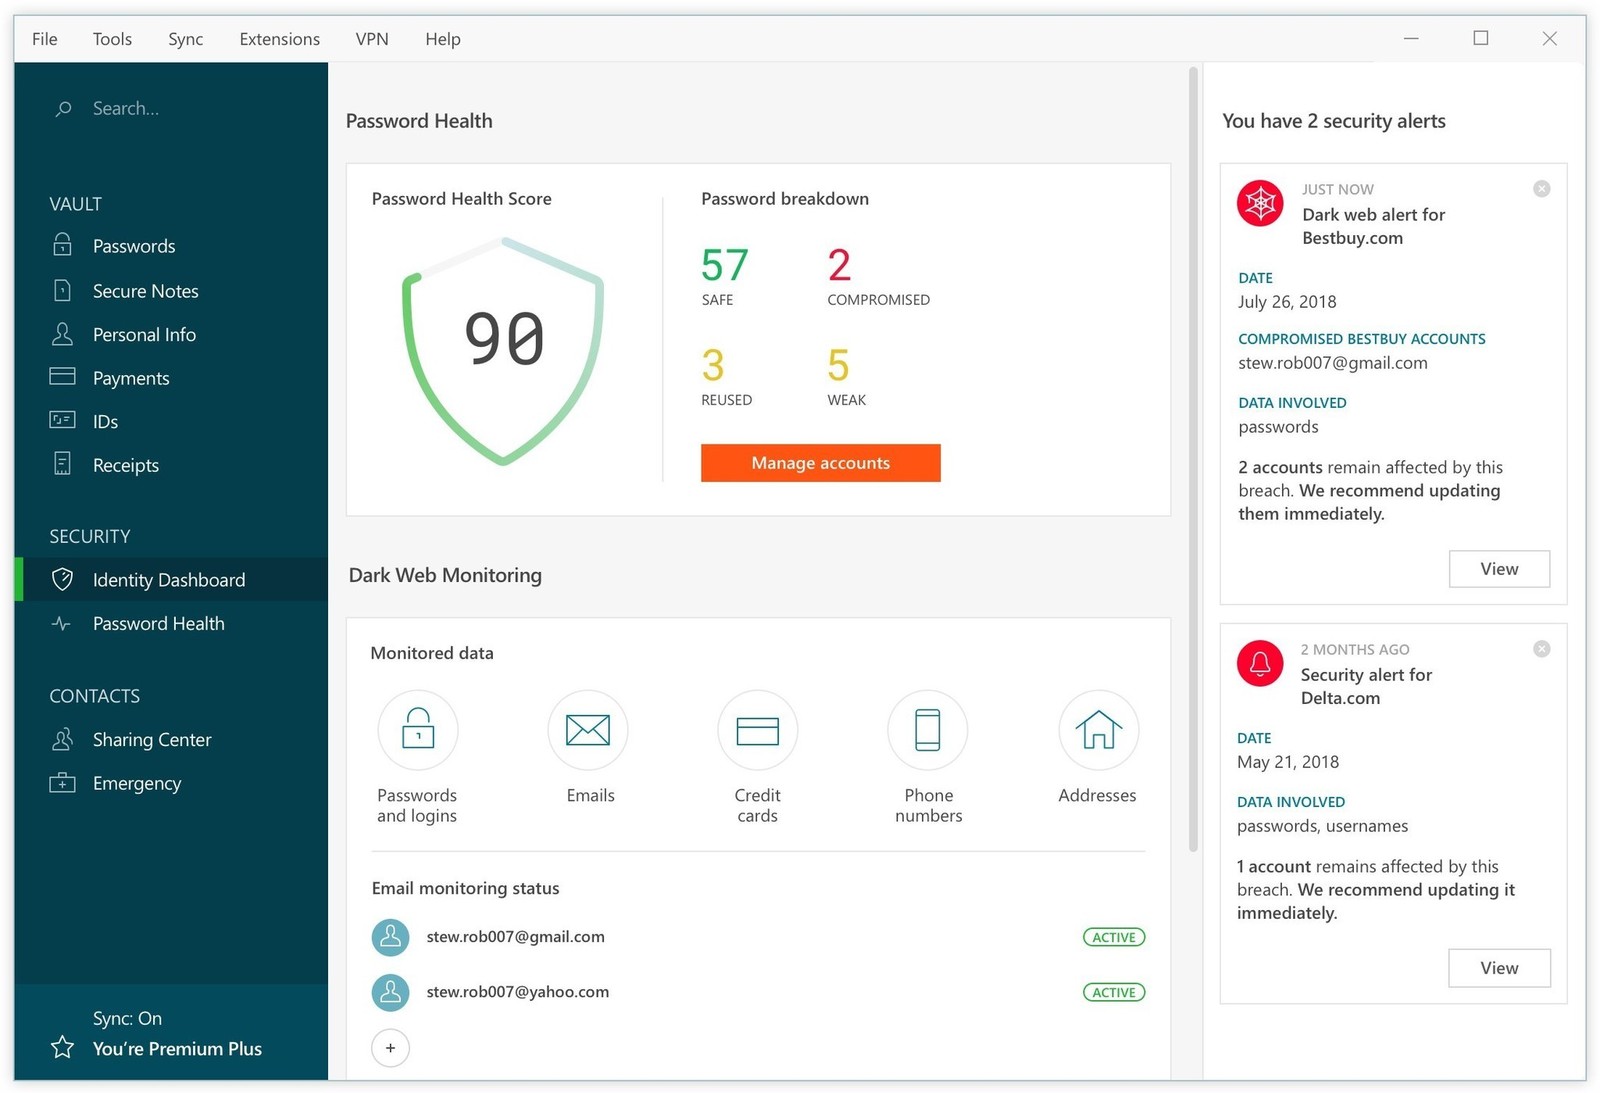Screen dimensions: 1600x1093
Task: Select Secure Notes in the sidebar
Action: click(x=145, y=290)
